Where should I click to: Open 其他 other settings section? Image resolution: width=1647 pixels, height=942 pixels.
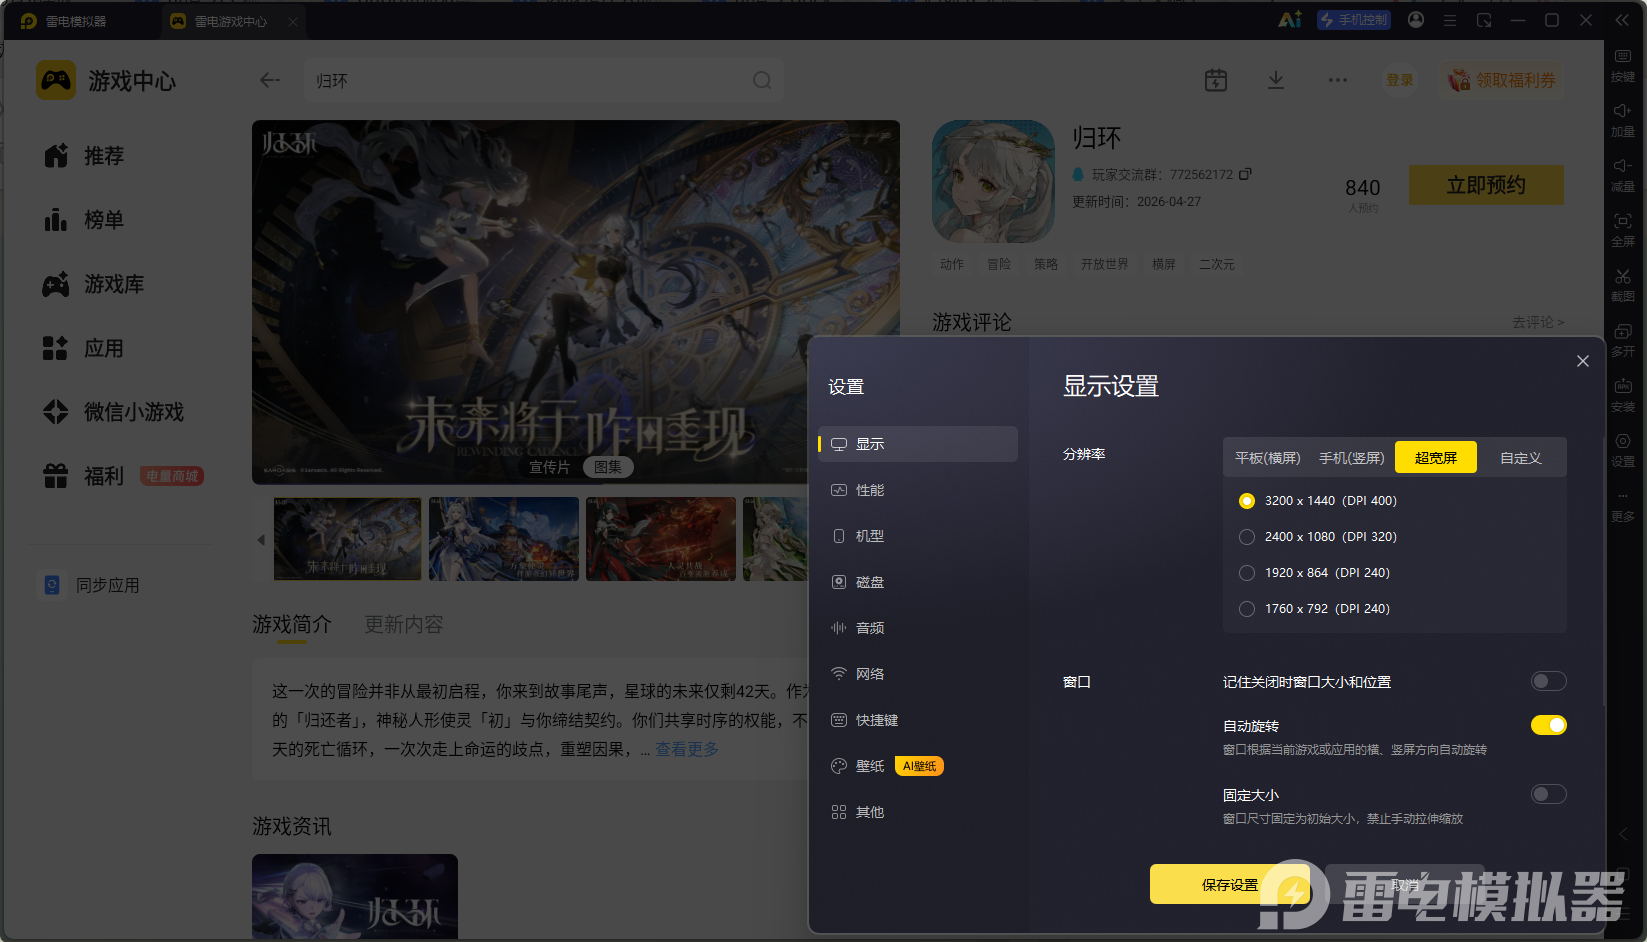tap(918, 812)
